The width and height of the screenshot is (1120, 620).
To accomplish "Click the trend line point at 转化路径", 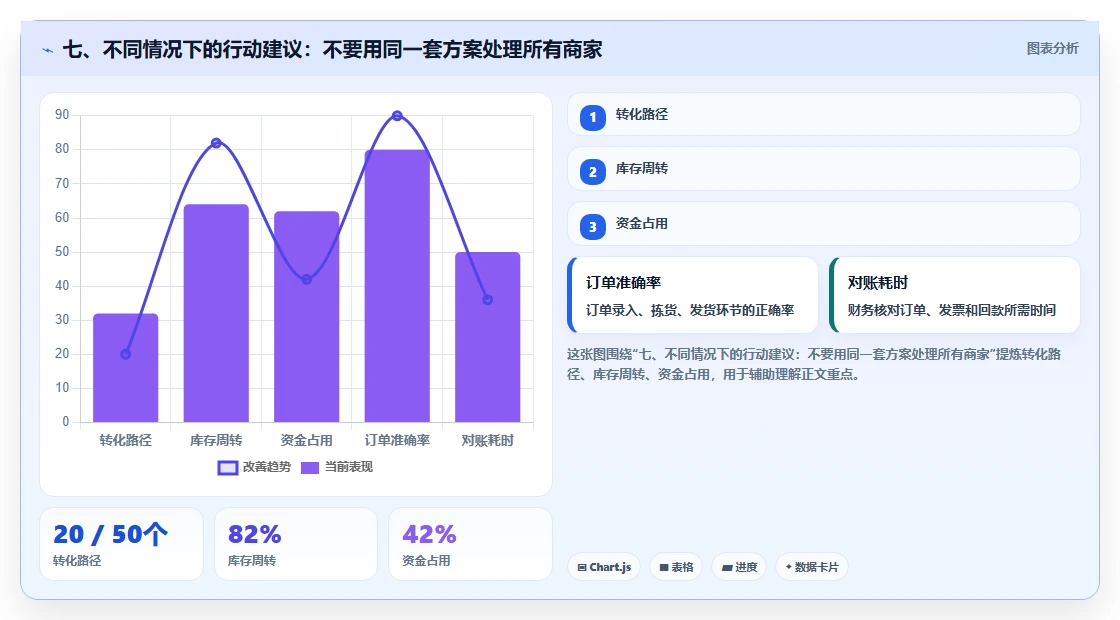I will coord(126,354).
